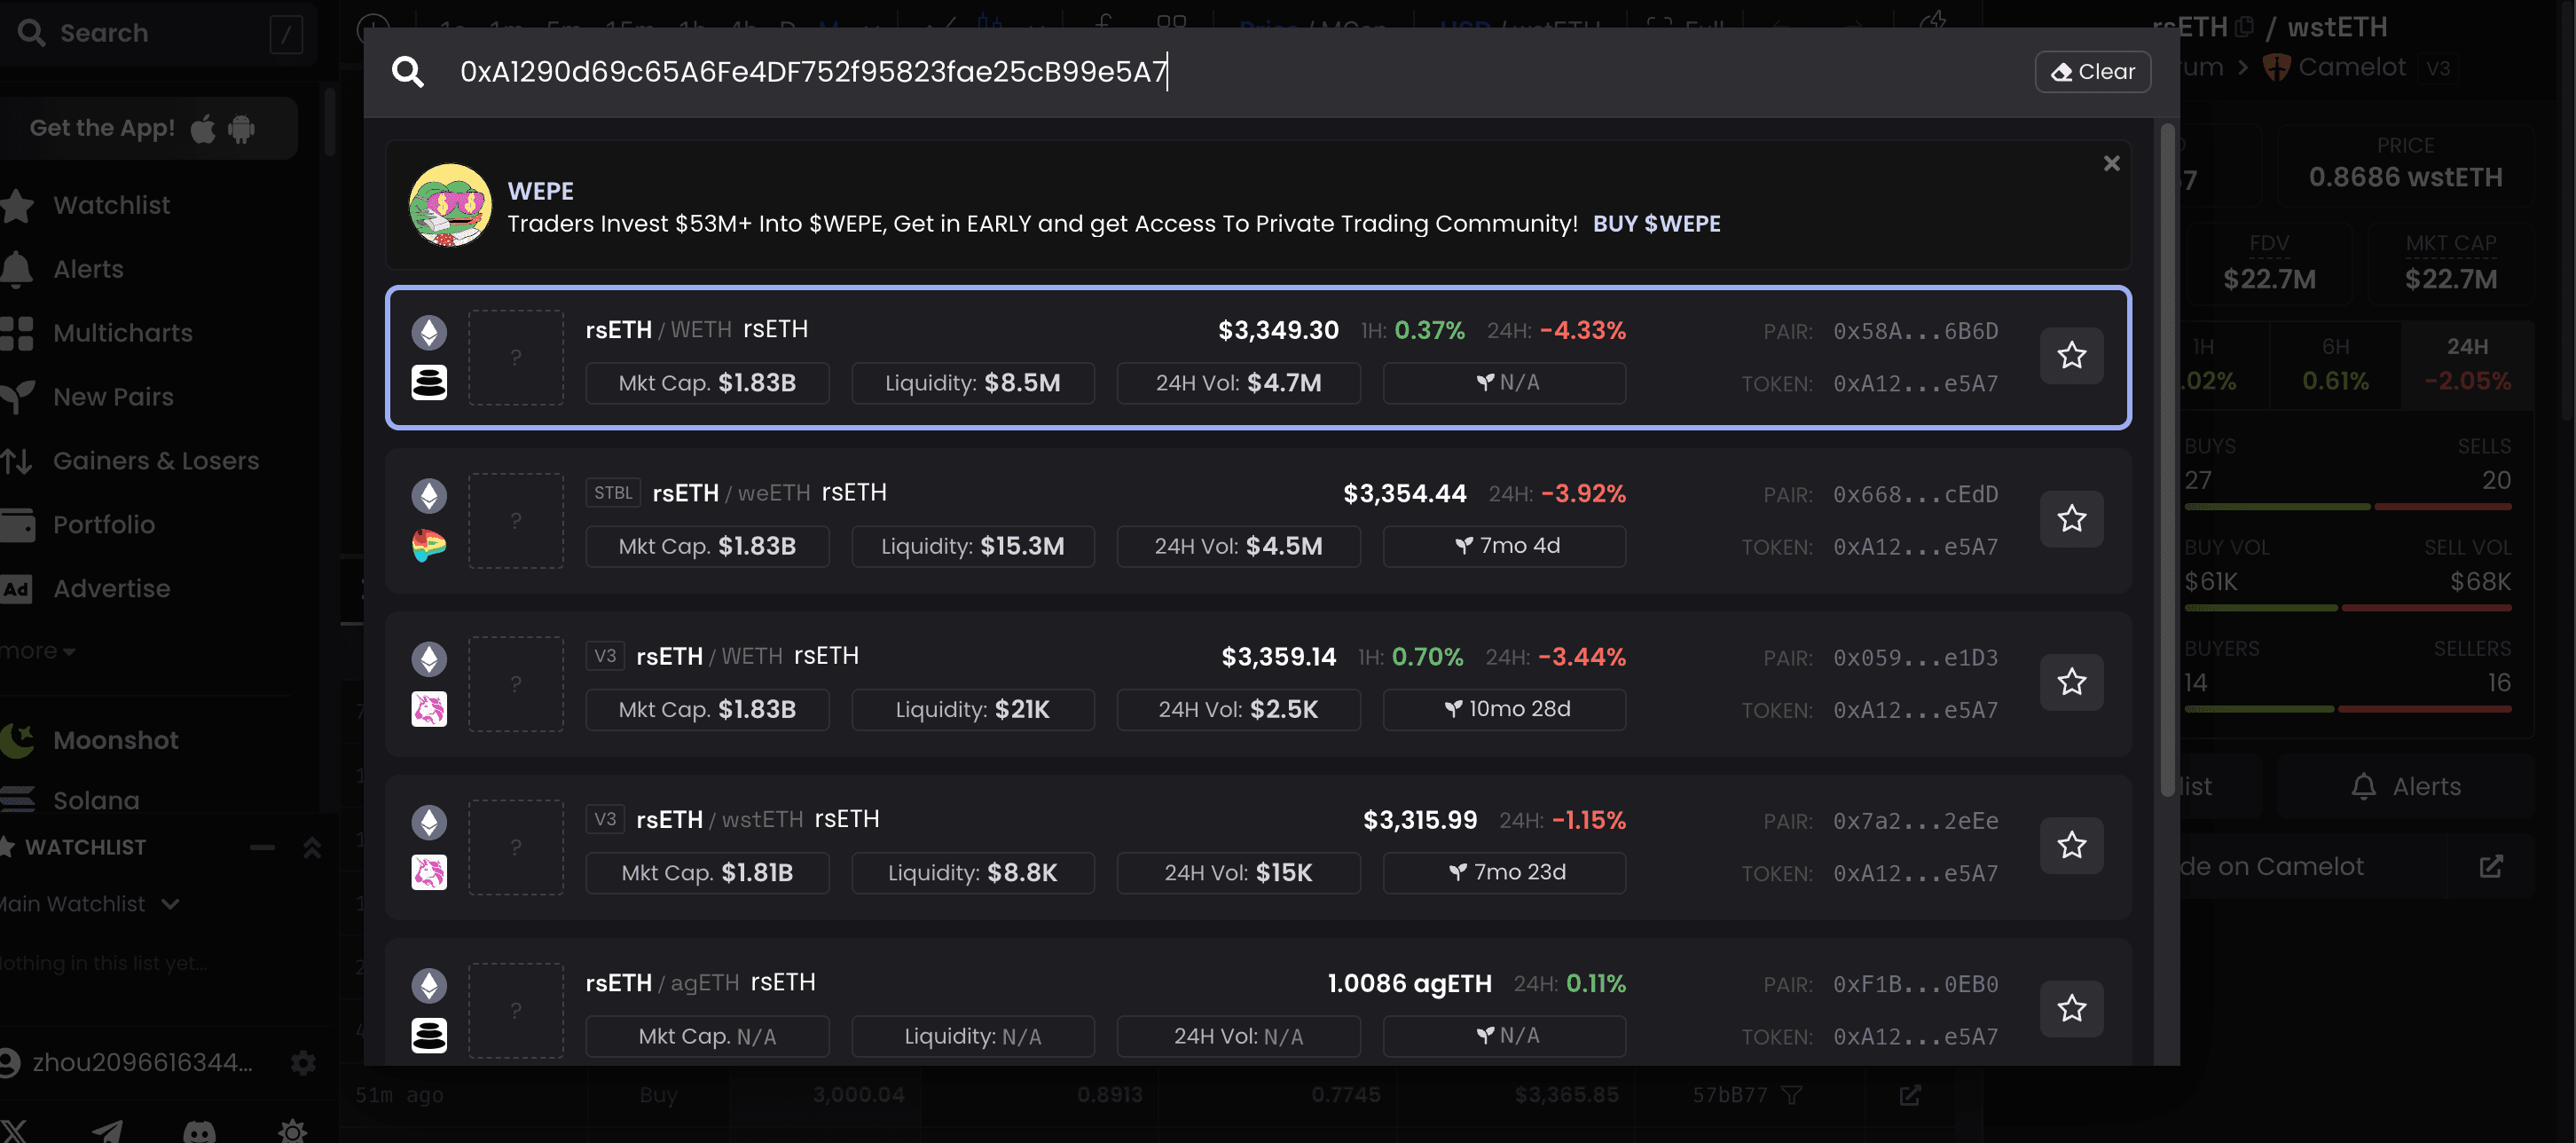2576x1143 pixels.
Task: Open account settings gear beside username
Action: click(x=303, y=1062)
